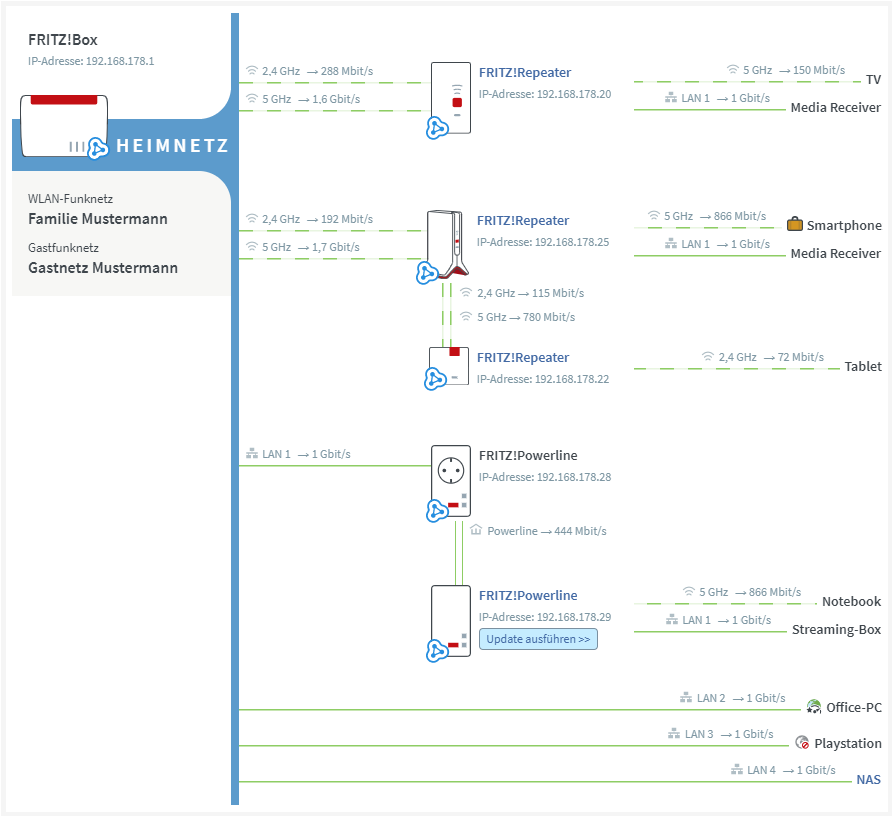
Task: Click the Tablet device label
Action: [862, 366]
